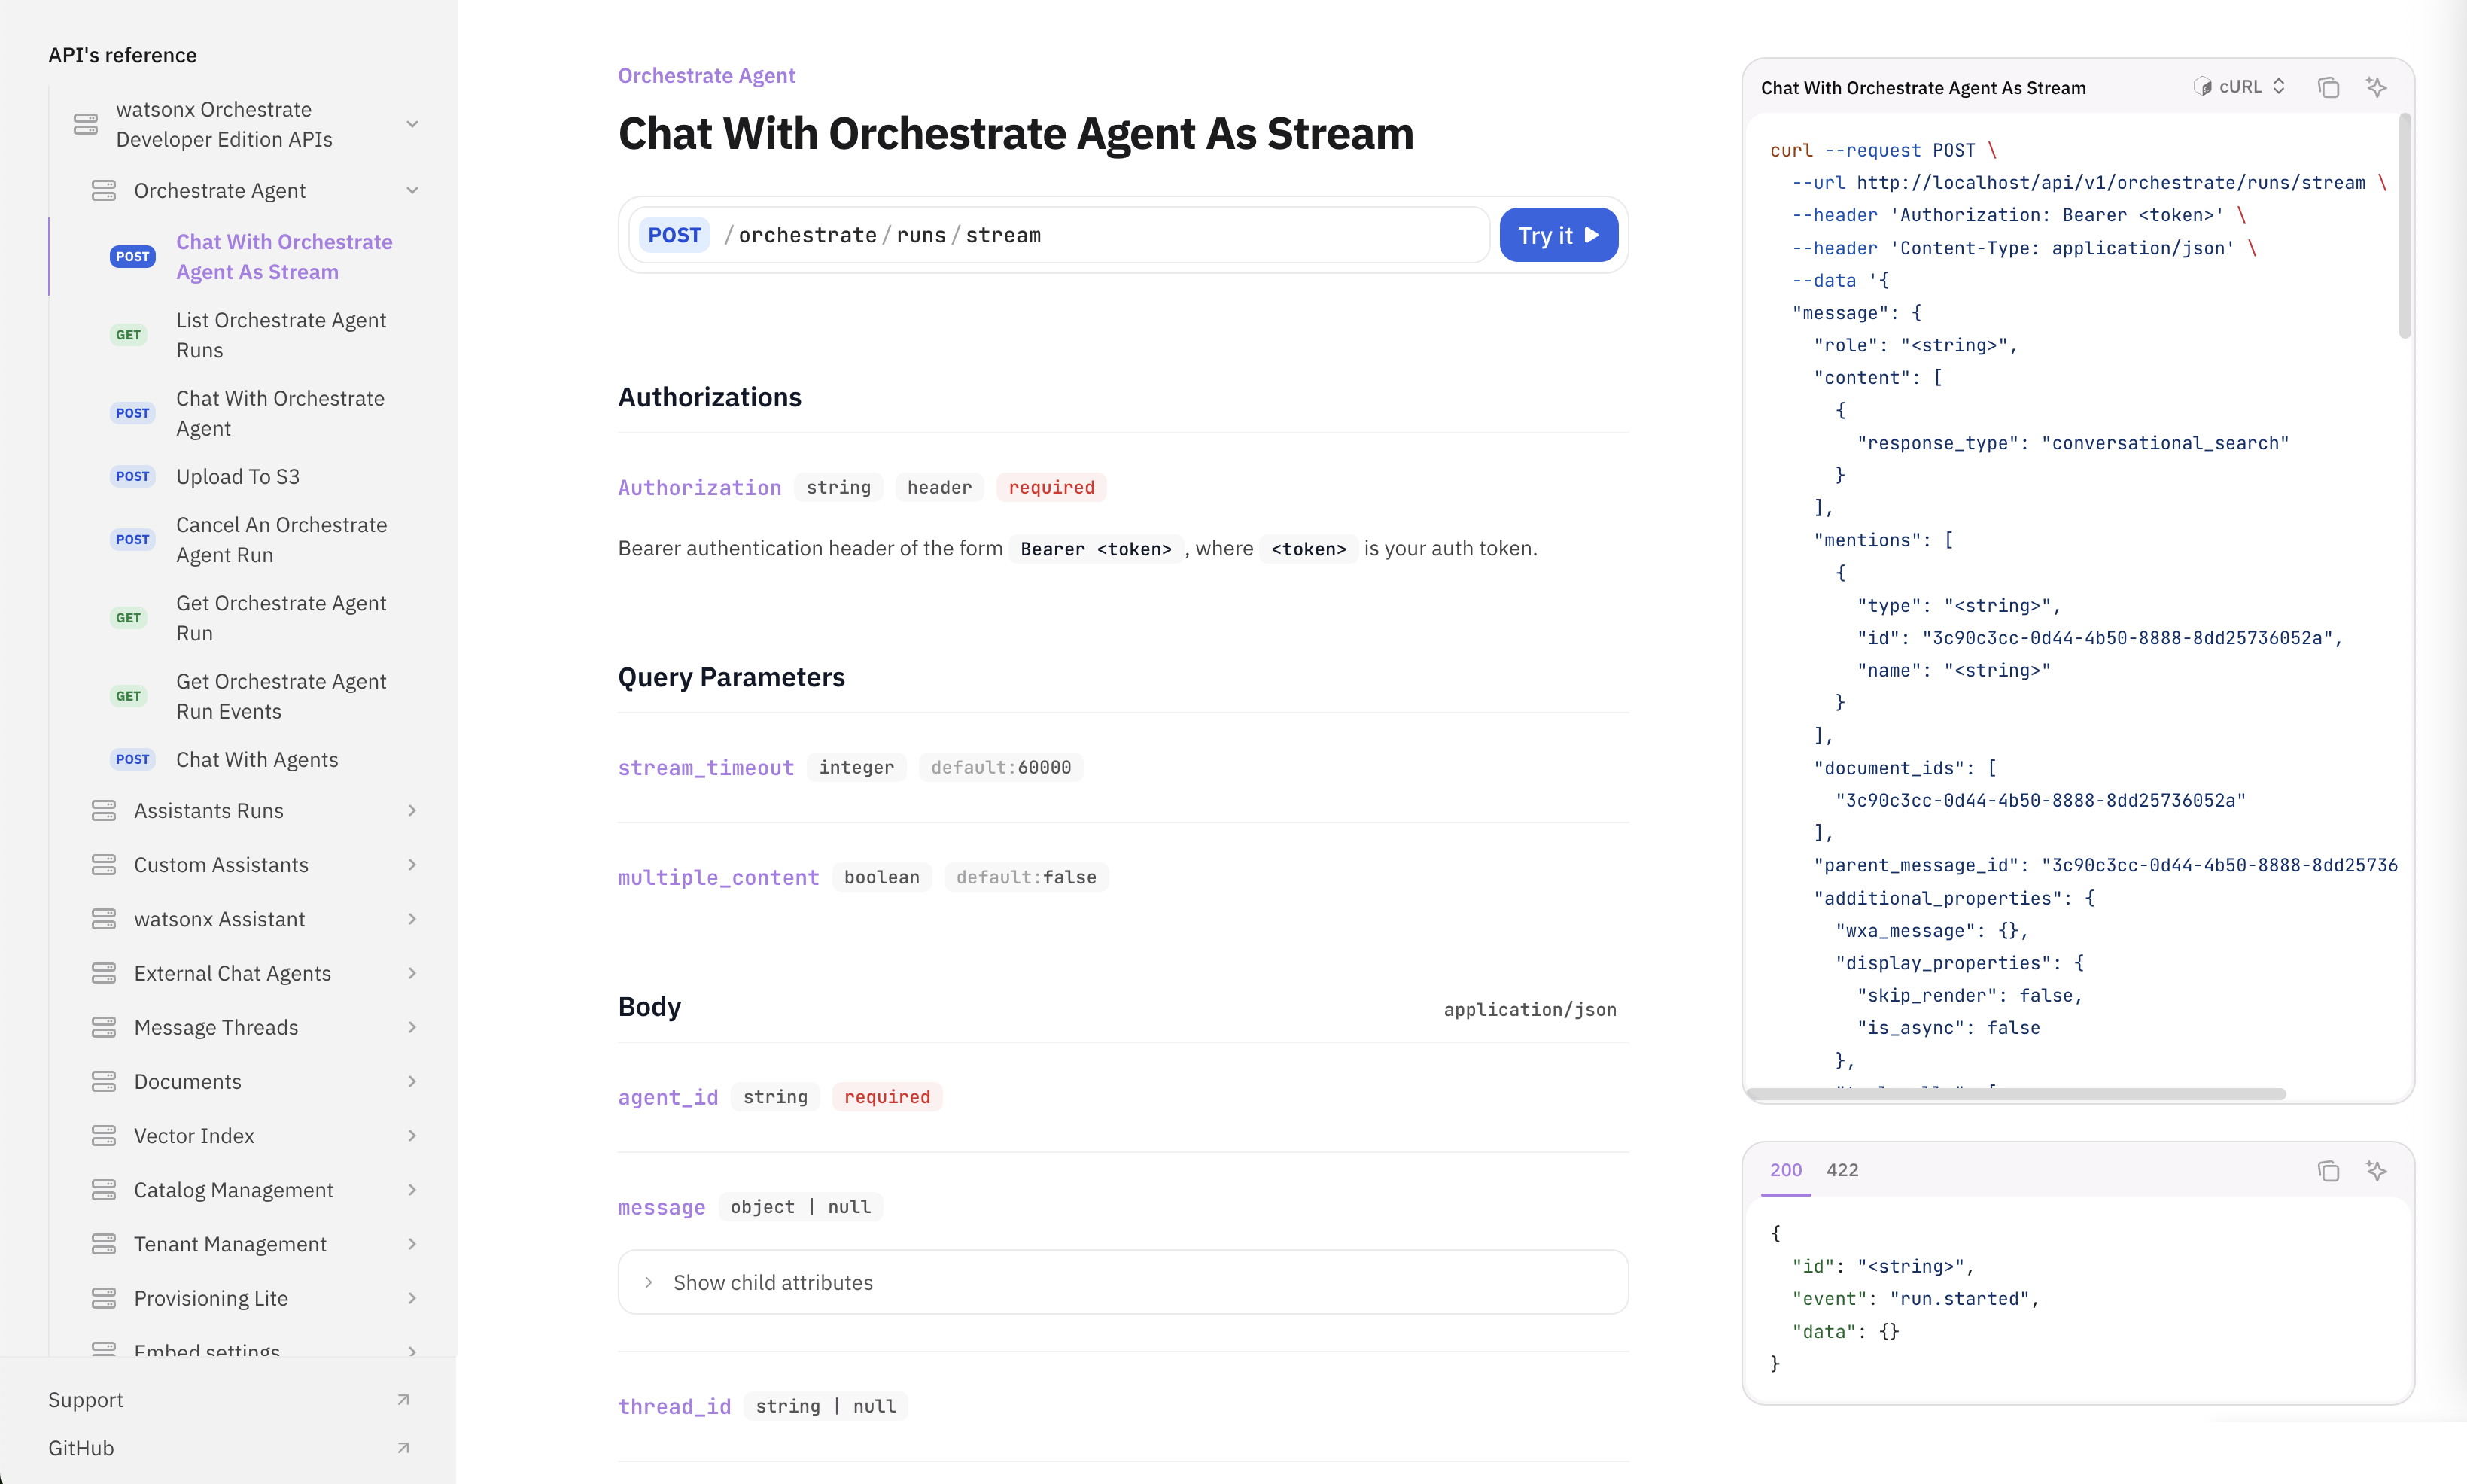Viewport: 2467px width, 1484px height.
Task: Expand the Documents section chevron
Action: (x=412, y=1081)
